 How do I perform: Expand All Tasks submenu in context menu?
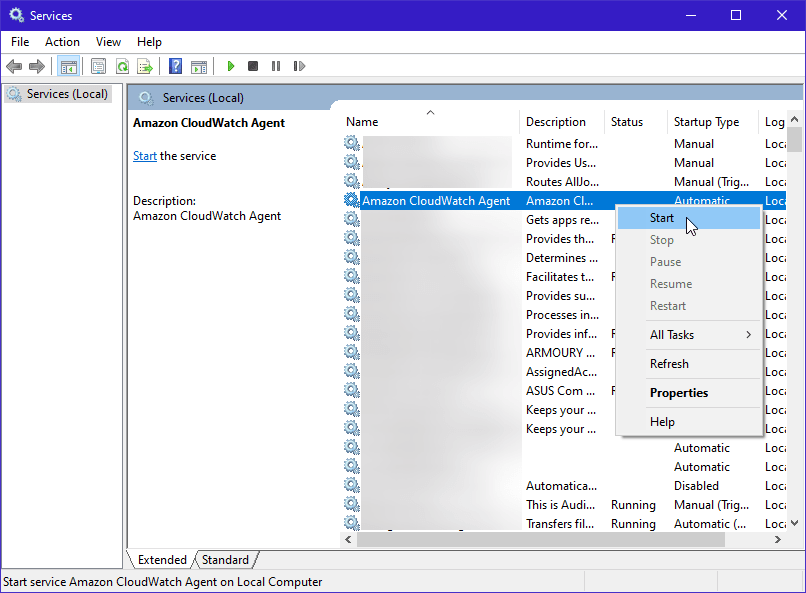[x=688, y=335]
